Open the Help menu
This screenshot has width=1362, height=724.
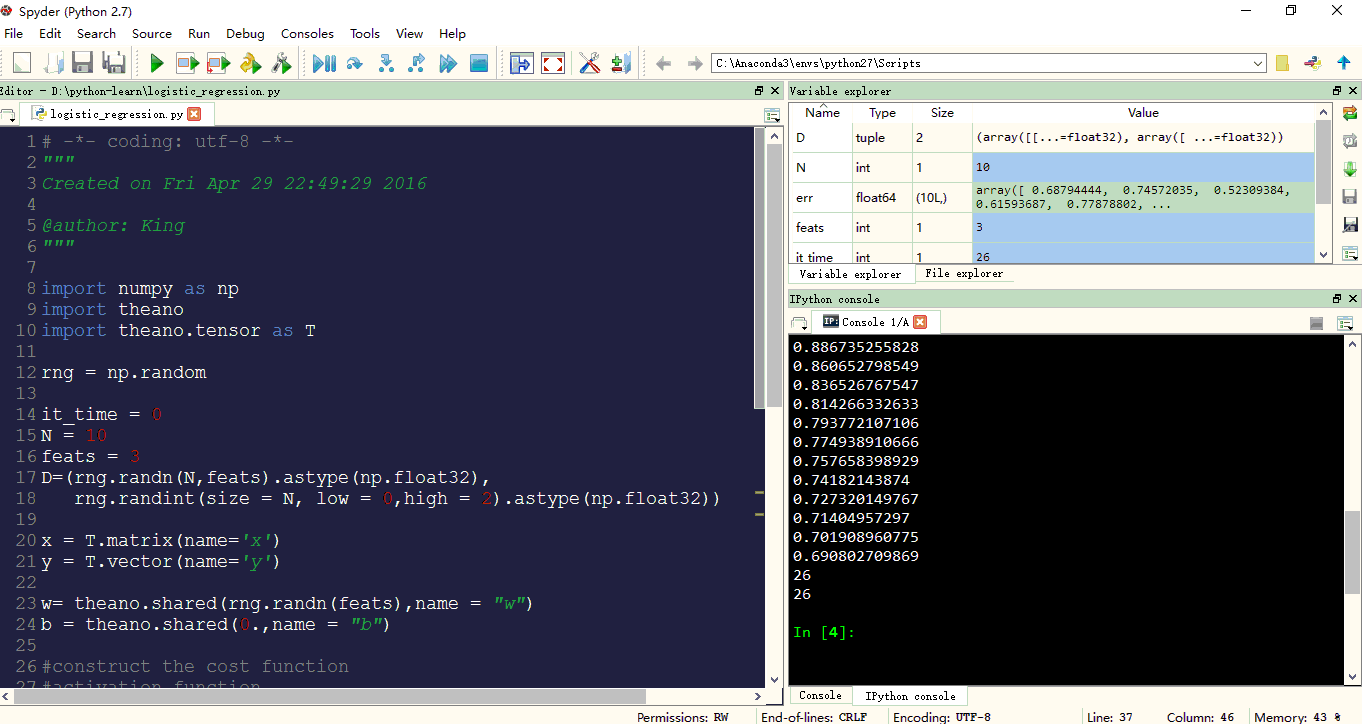pos(453,33)
